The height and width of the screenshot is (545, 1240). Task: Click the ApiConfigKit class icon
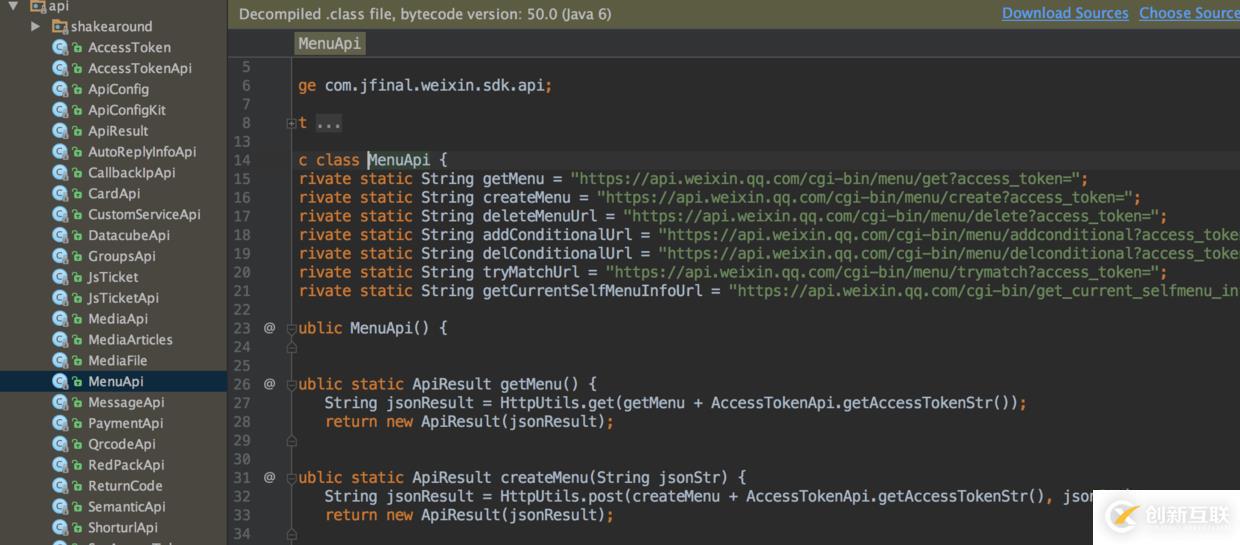point(60,110)
